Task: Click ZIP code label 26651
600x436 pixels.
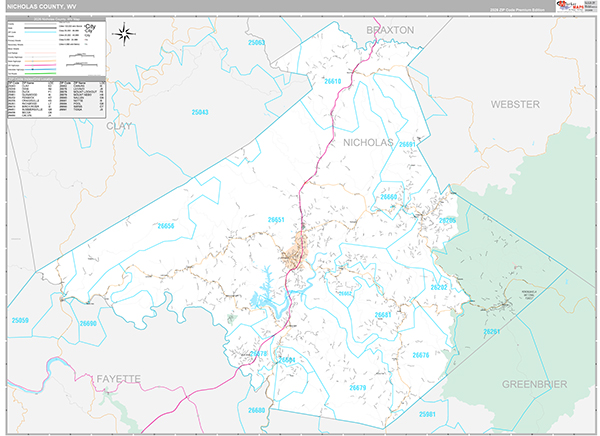Action: (x=276, y=220)
